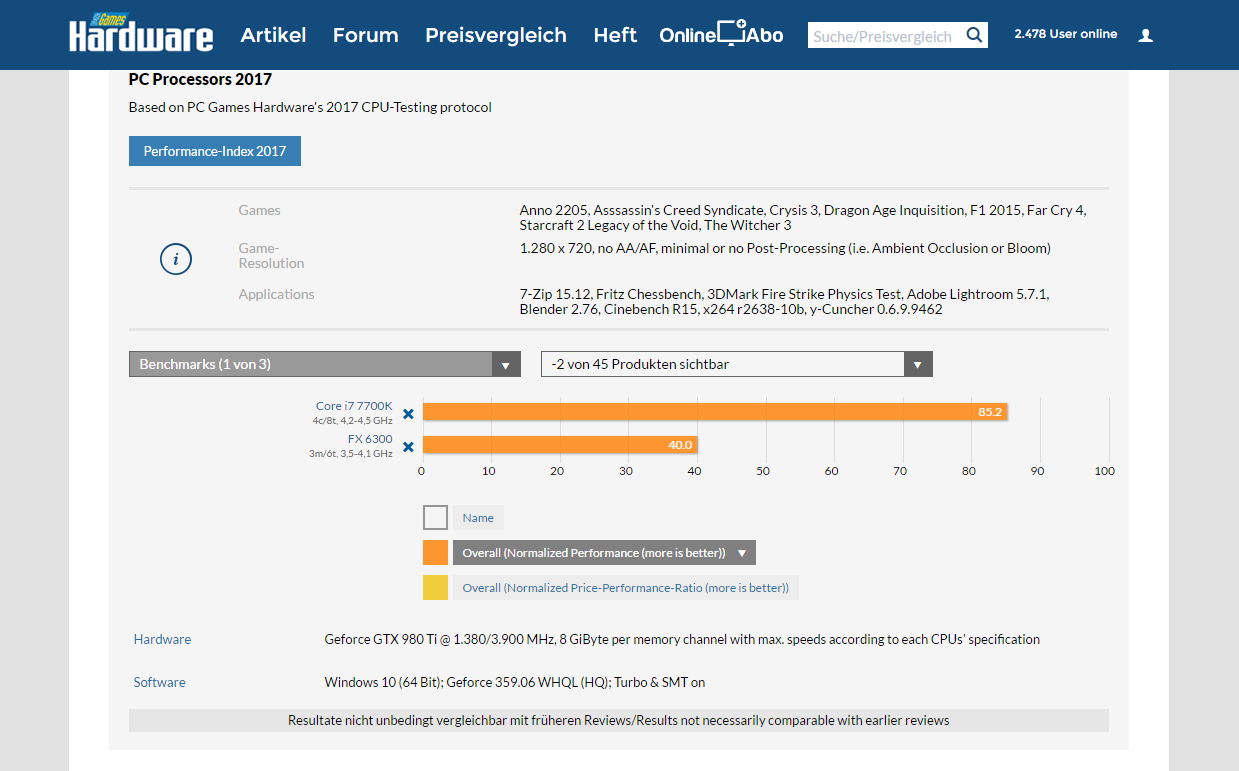Click the Hardware label

(x=162, y=639)
